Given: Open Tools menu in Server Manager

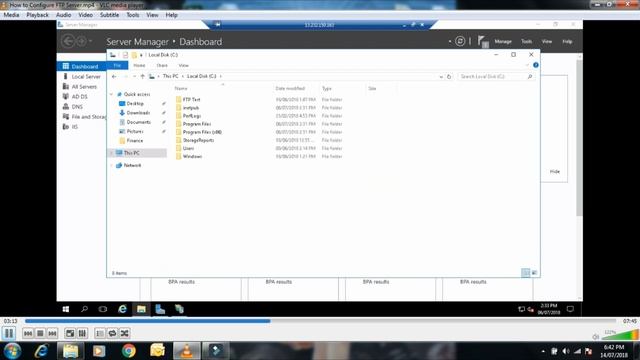Looking at the screenshot, I should point(527,42).
